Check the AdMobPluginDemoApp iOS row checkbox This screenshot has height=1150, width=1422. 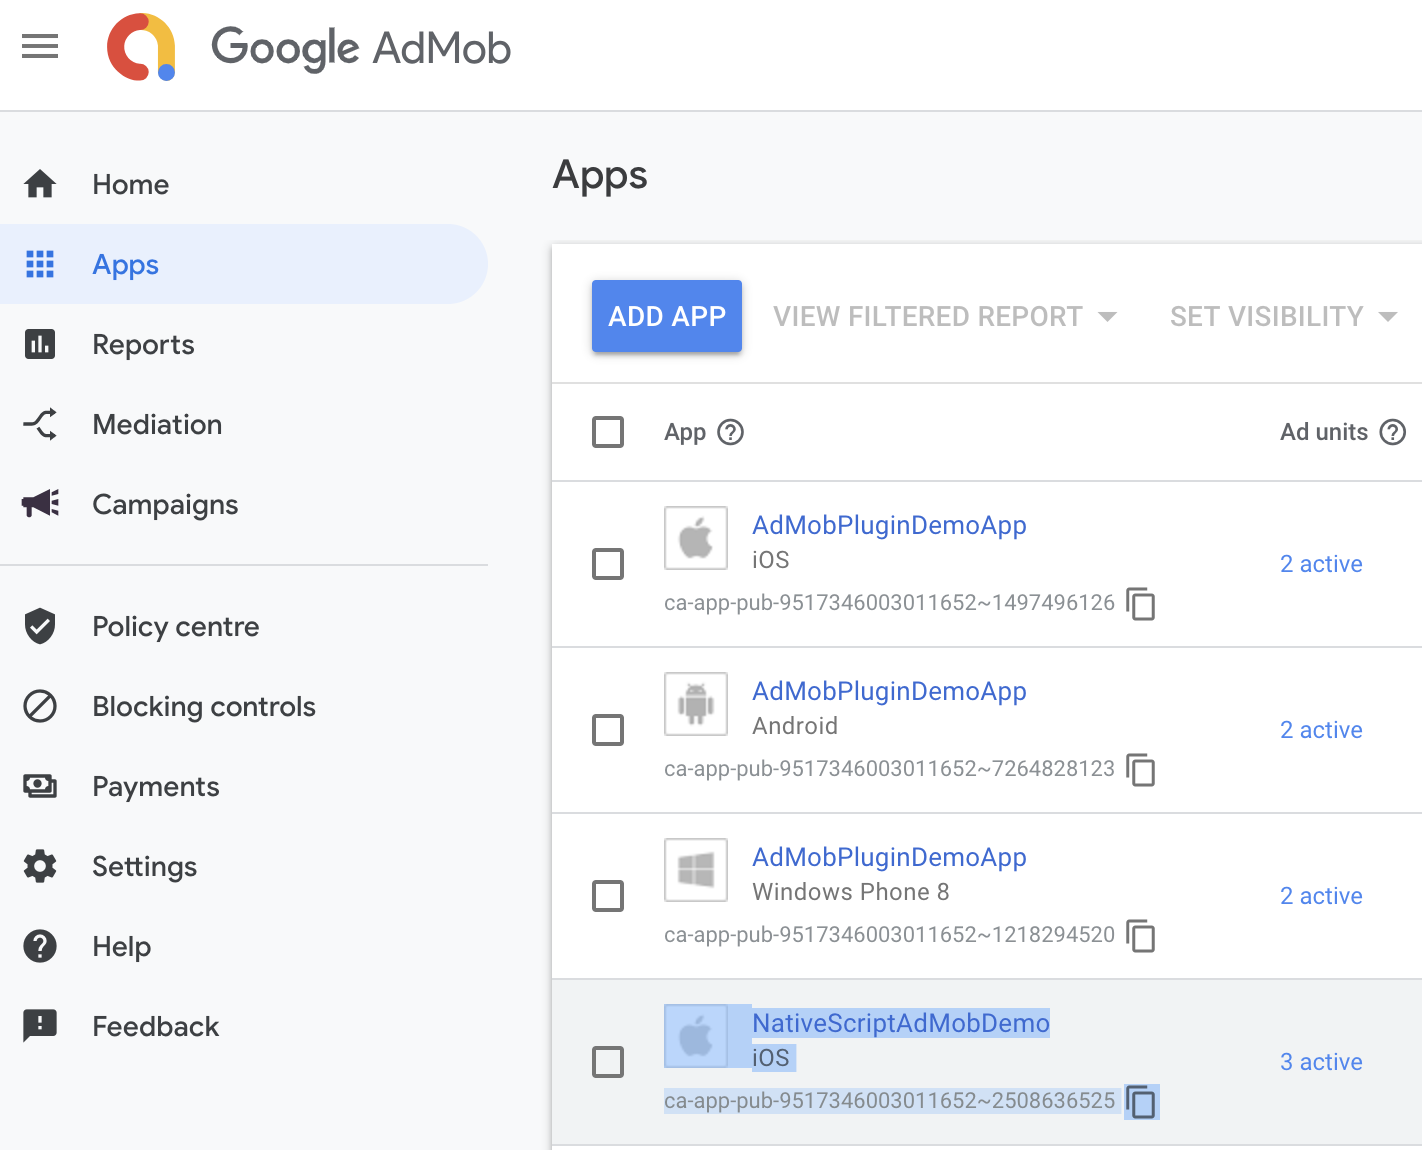[x=608, y=564]
